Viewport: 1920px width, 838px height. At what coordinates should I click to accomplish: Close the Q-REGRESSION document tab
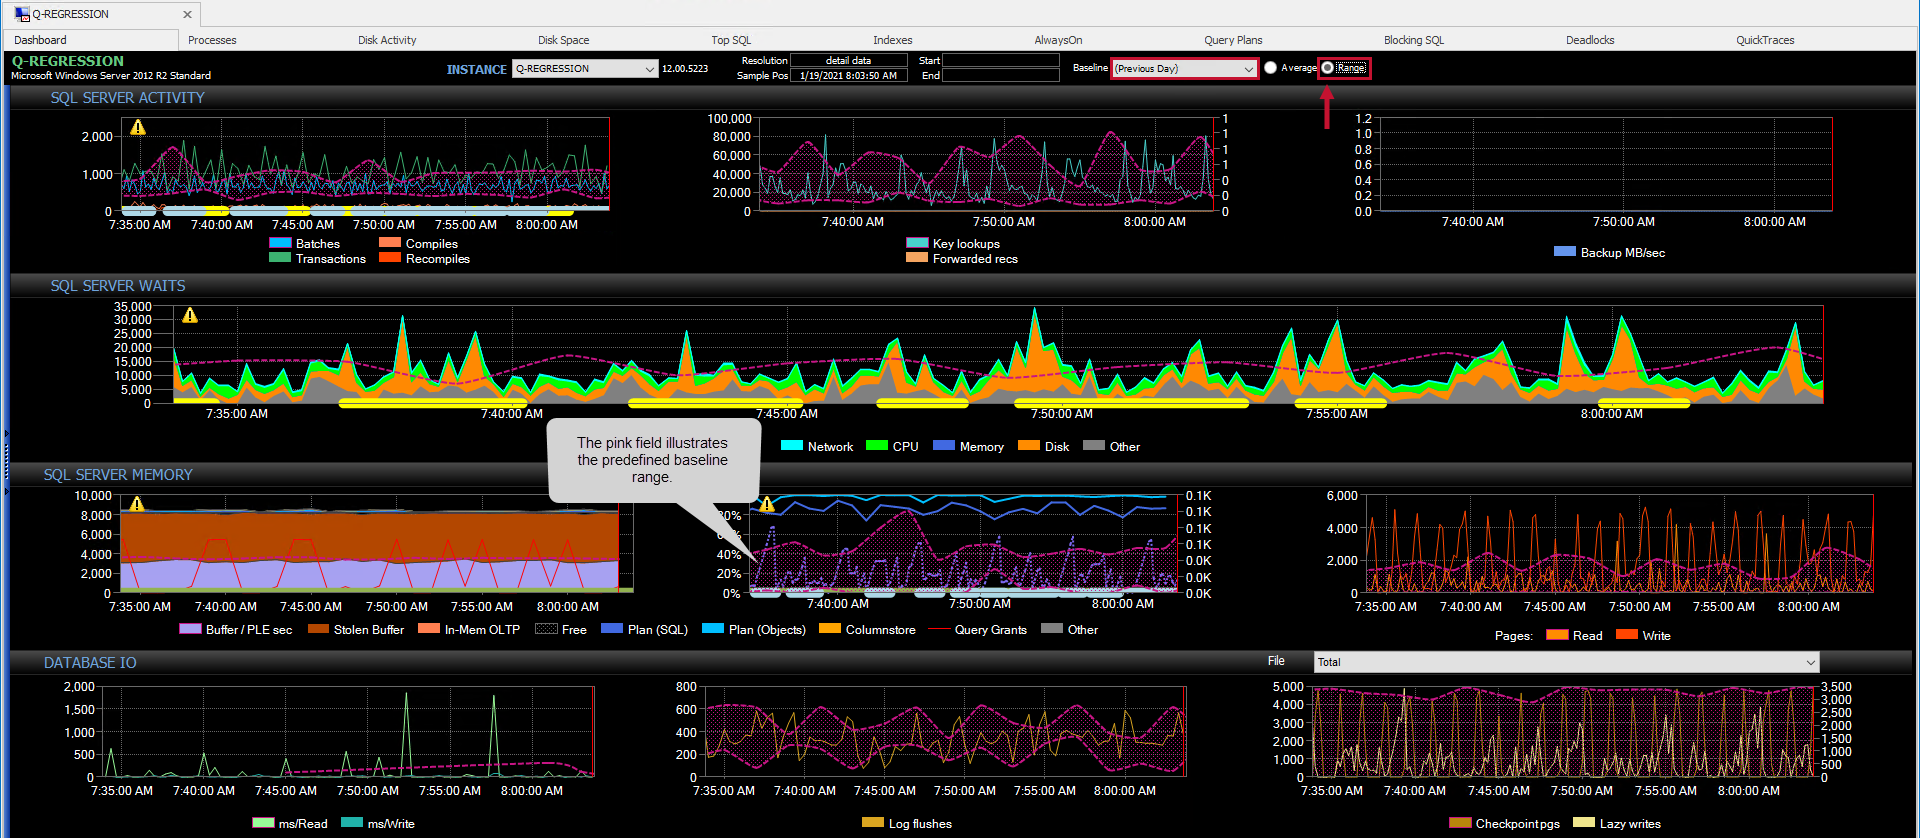pyautogui.click(x=187, y=14)
